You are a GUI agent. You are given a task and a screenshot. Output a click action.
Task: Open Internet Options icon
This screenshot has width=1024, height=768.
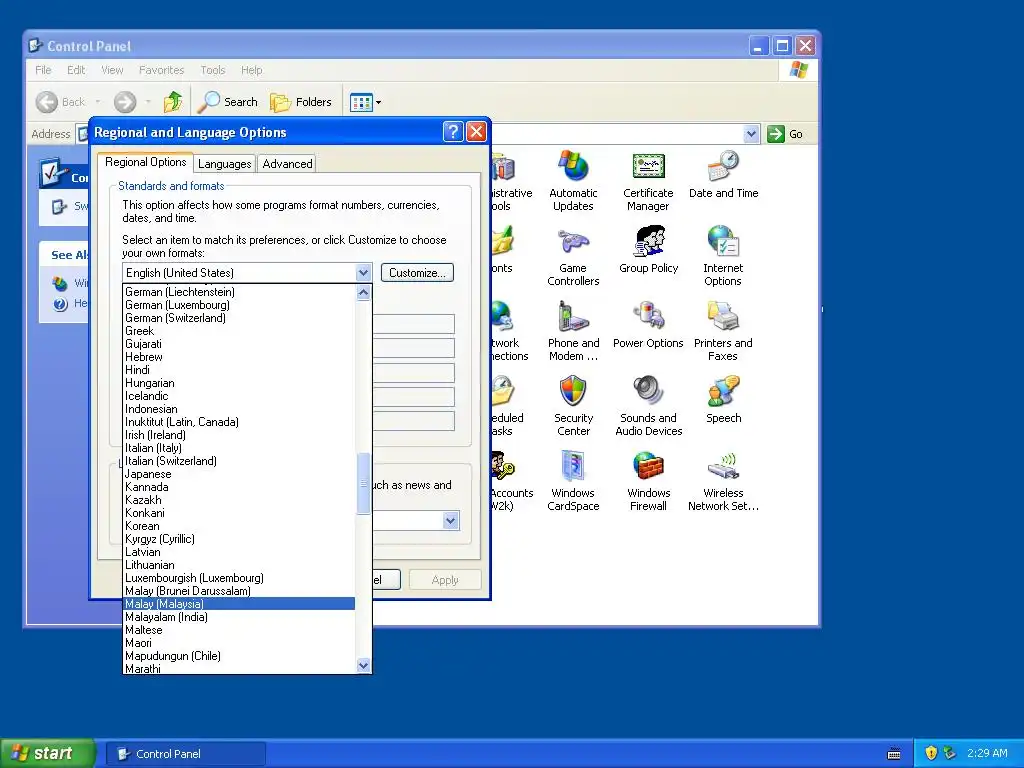(x=723, y=256)
